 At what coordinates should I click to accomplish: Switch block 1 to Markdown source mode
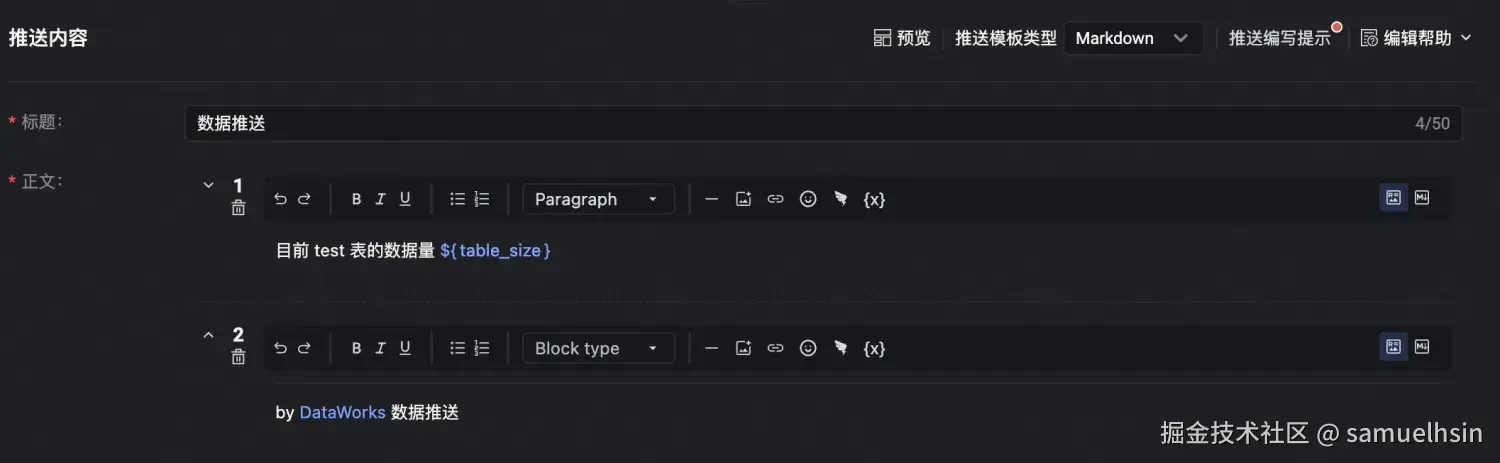click(x=1422, y=198)
